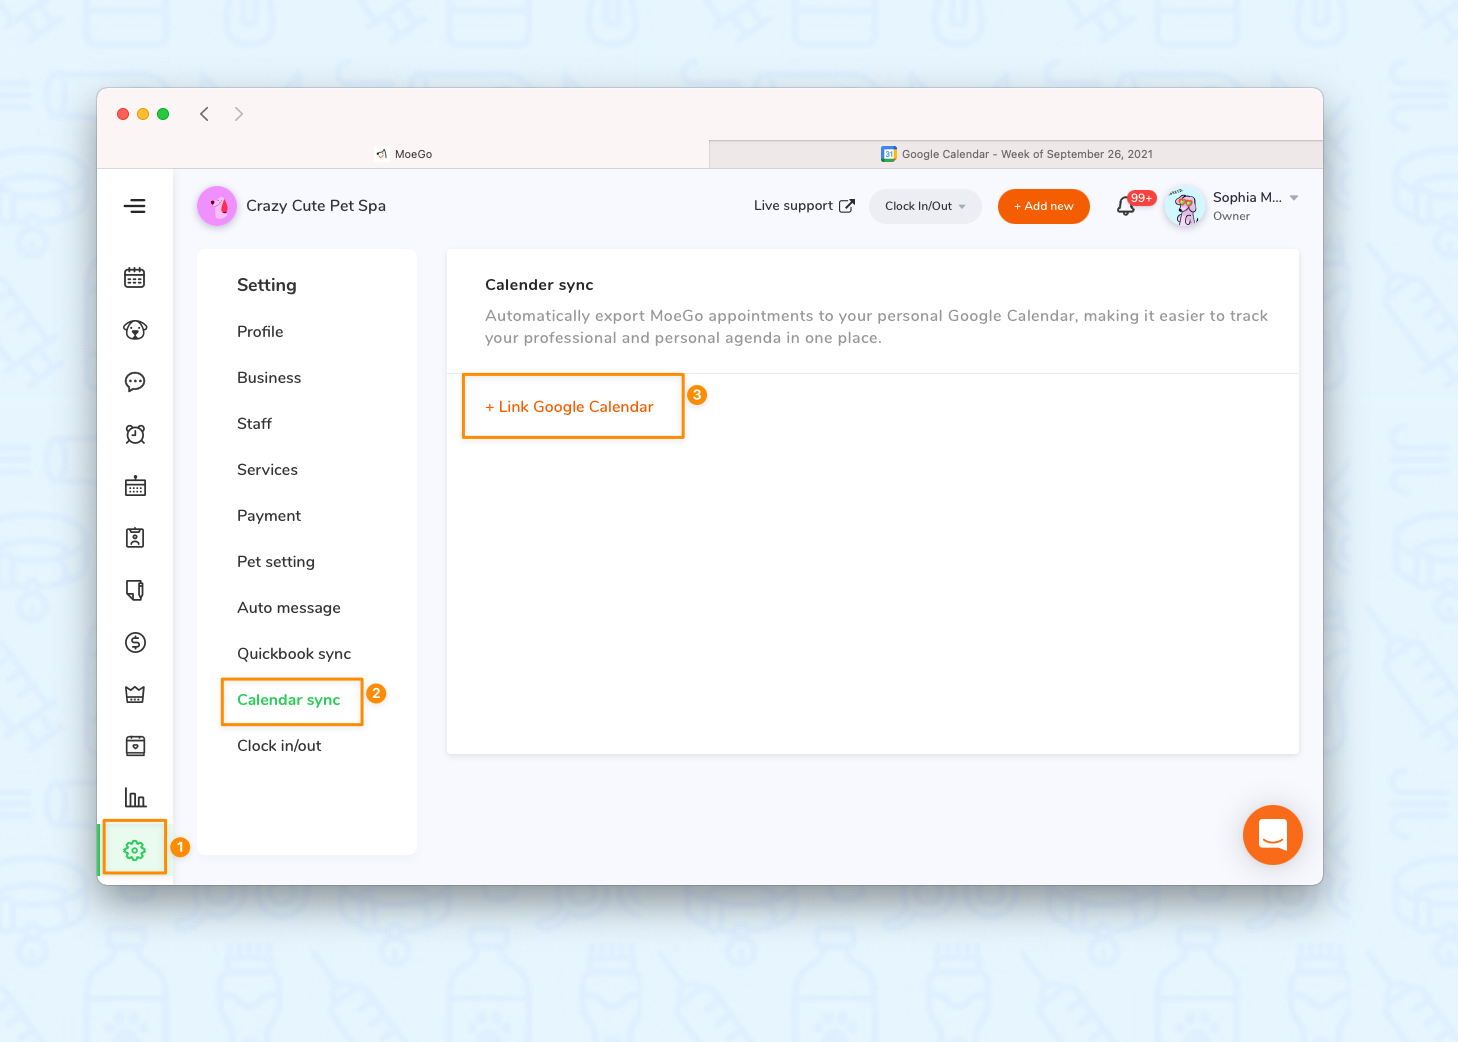Open the schedule grid calendar icon
The width and height of the screenshot is (1458, 1042).
click(135, 486)
